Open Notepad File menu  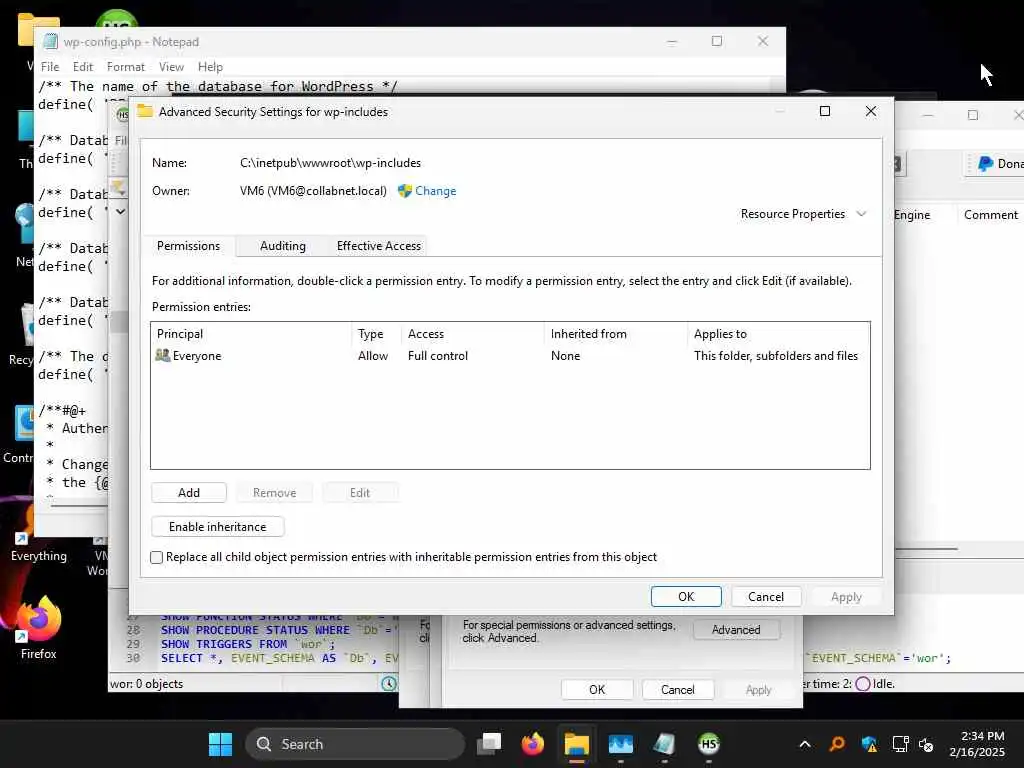[x=50, y=67]
